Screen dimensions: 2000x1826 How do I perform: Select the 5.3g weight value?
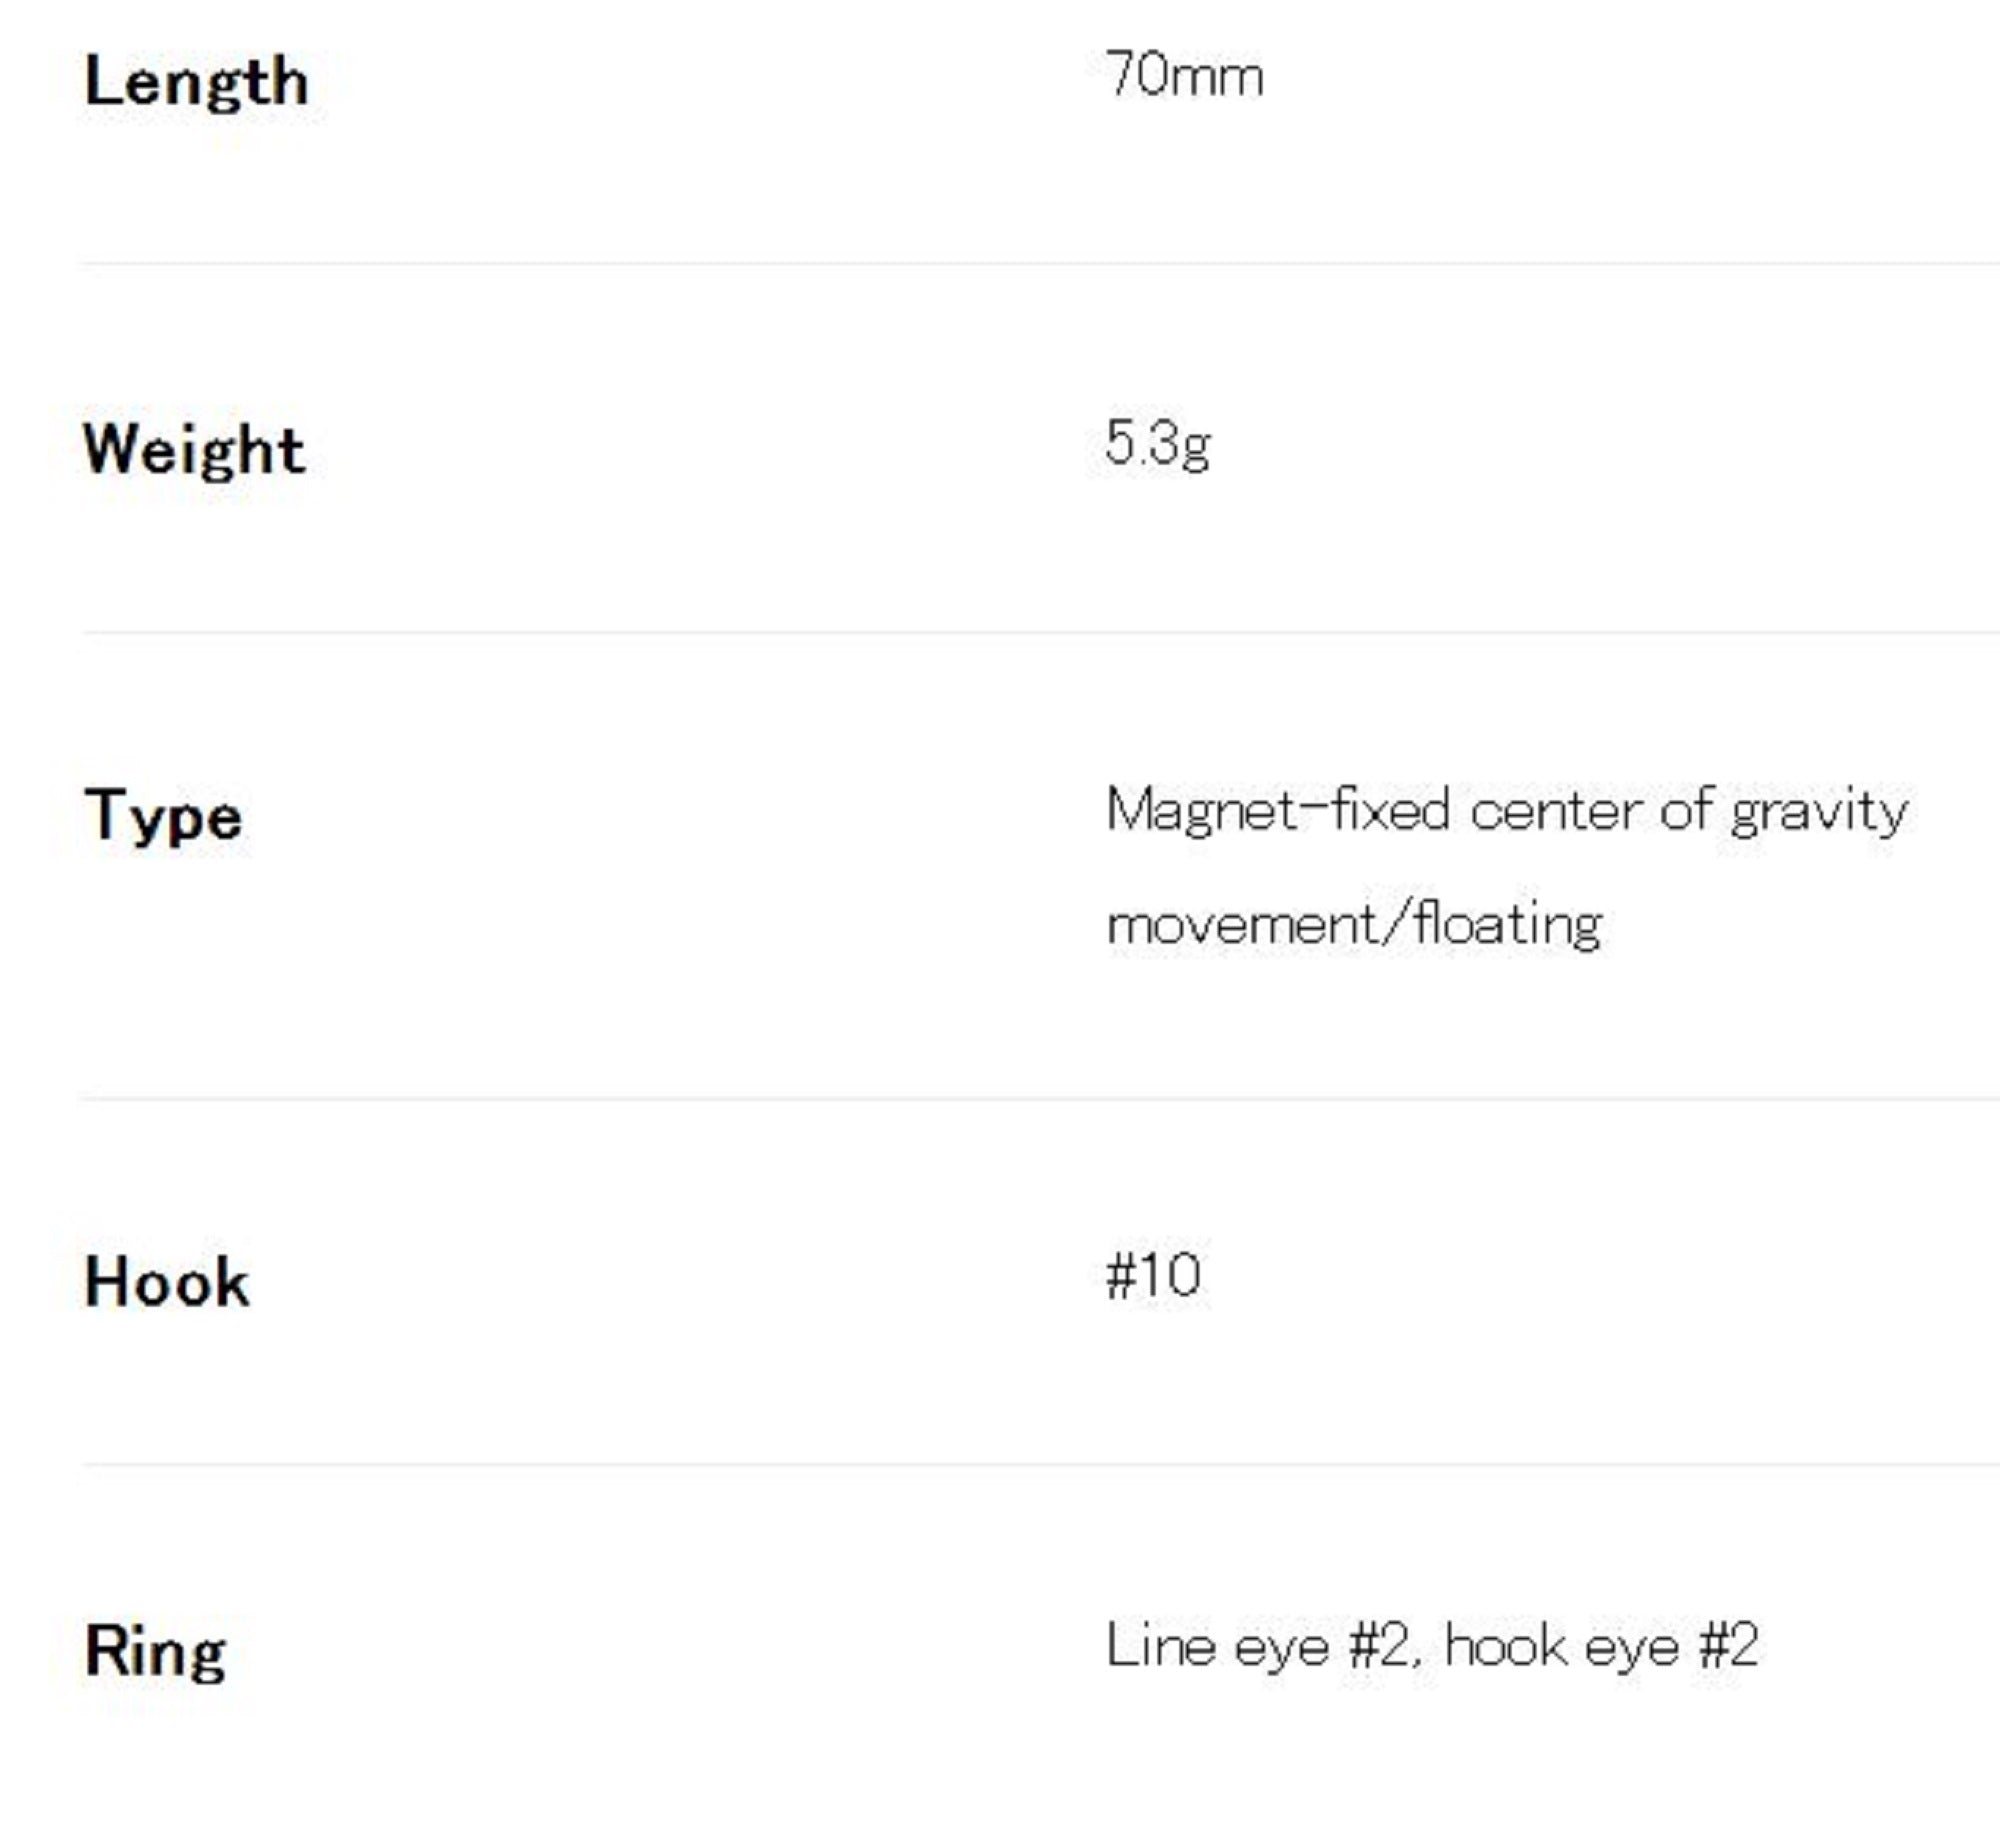[x=1157, y=443]
